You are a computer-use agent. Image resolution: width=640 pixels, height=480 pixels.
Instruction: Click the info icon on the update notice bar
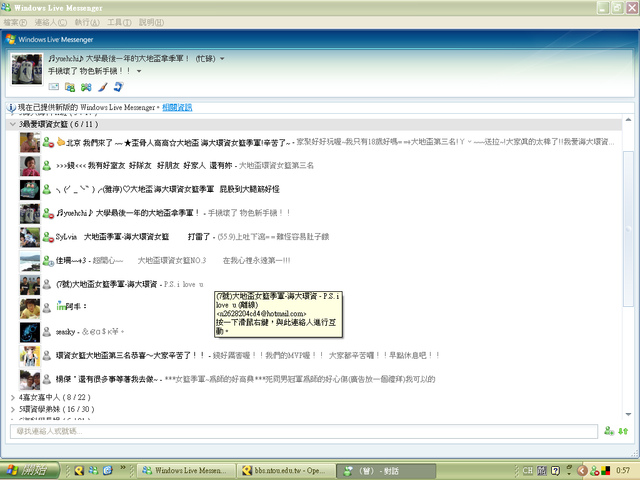(11, 107)
